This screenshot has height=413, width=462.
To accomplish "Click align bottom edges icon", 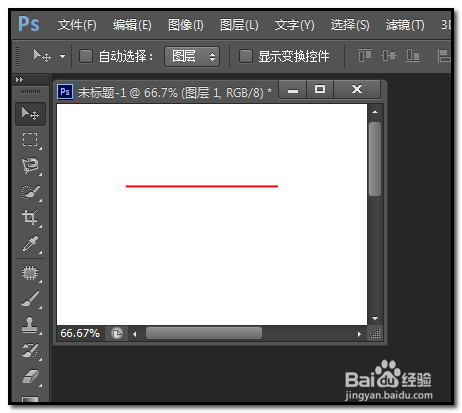I will [x=413, y=56].
